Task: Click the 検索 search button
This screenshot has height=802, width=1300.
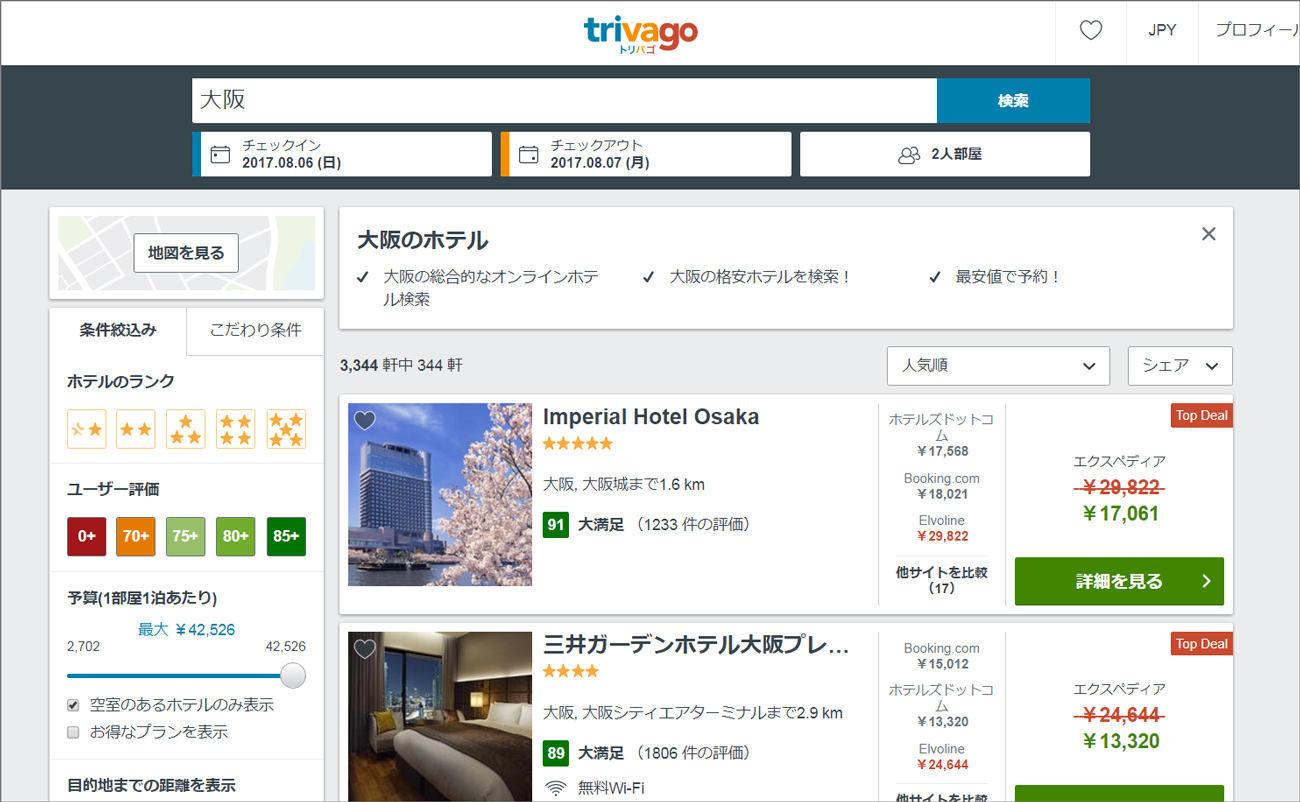Action: pos(1013,101)
